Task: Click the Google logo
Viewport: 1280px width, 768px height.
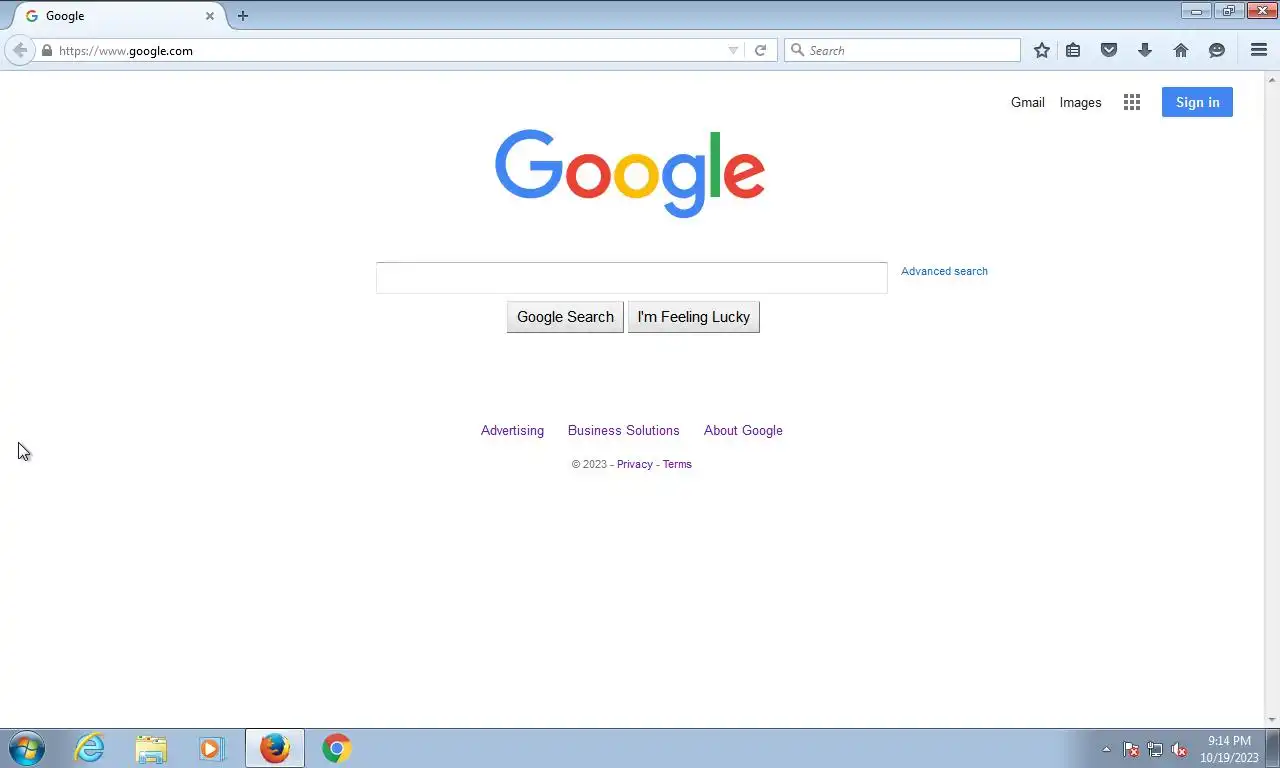Action: (630, 173)
